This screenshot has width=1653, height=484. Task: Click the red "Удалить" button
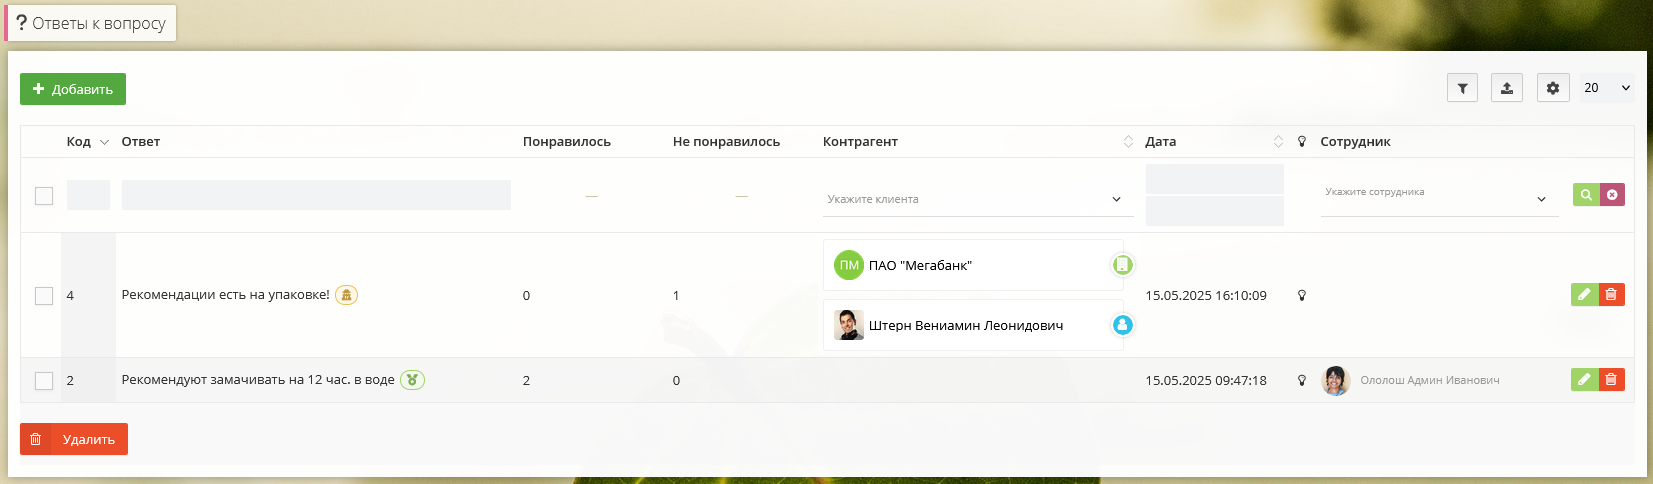(x=74, y=439)
